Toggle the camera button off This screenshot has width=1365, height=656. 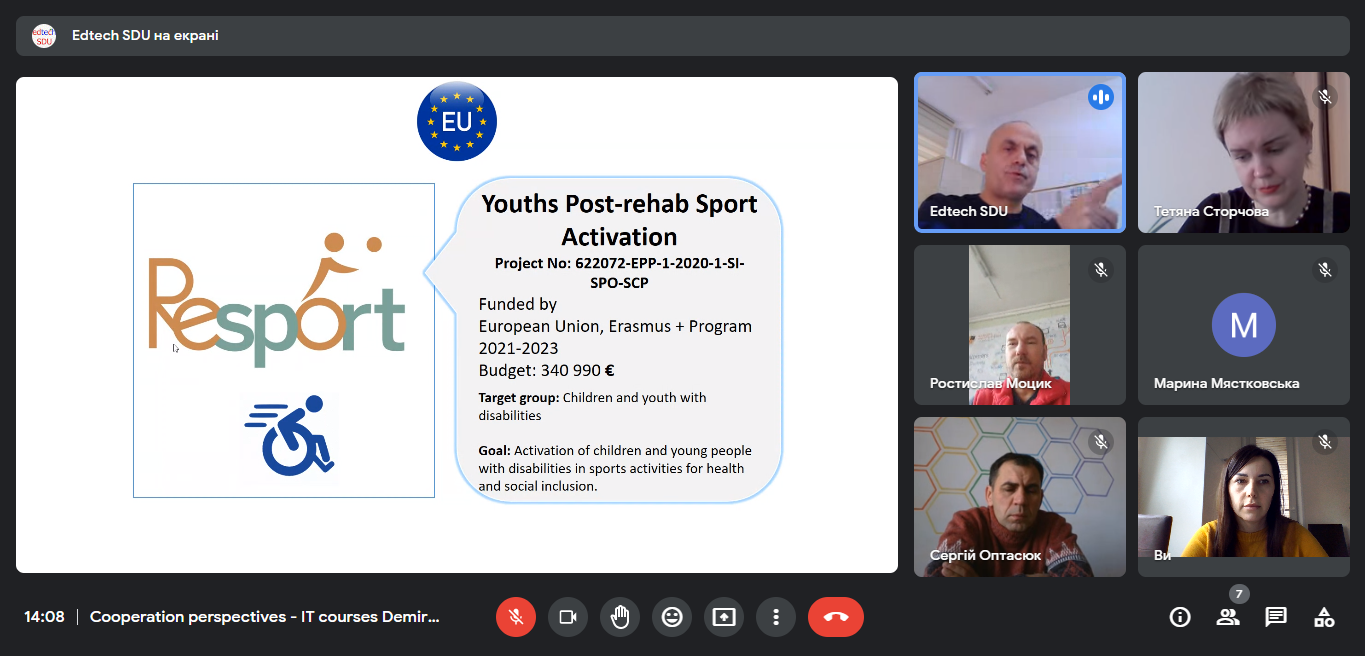click(x=568, y=617)
